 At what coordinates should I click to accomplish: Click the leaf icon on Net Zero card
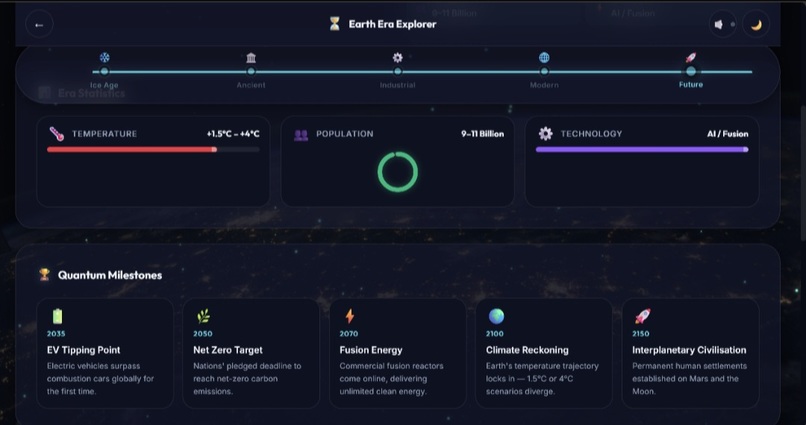pos(204,316)
